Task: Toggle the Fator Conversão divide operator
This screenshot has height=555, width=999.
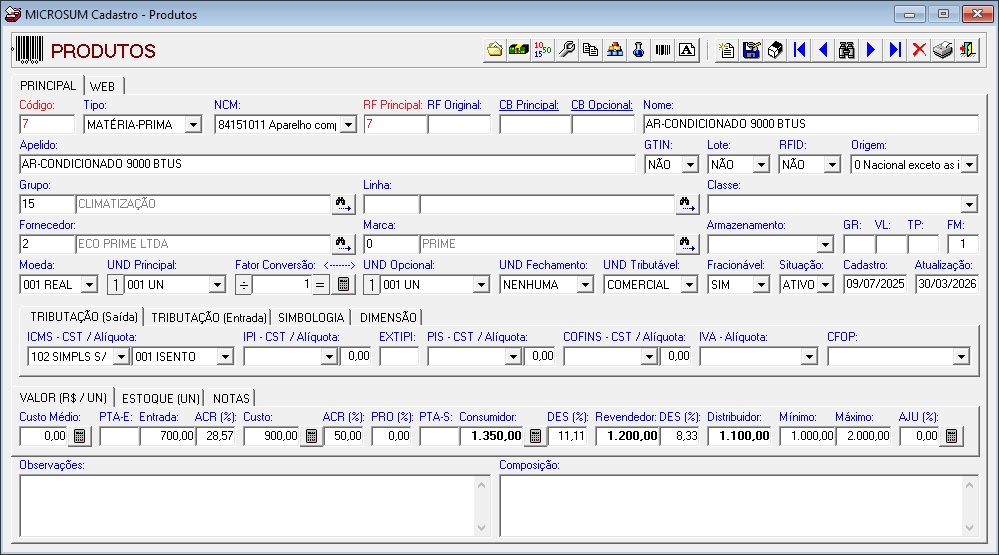Action: (243, 284)
